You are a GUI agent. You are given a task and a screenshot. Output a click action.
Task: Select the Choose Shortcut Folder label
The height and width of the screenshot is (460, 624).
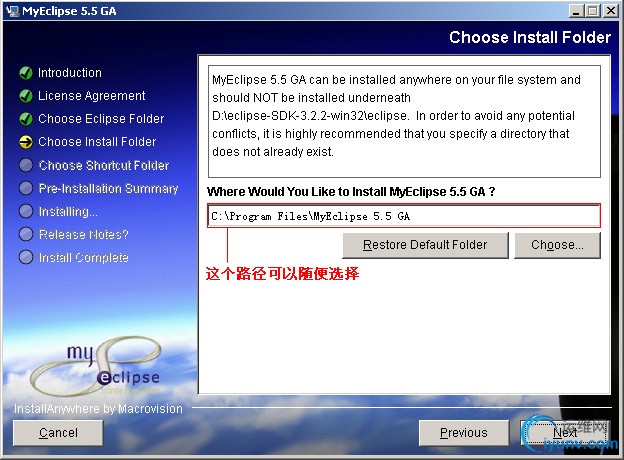[104, 165]
